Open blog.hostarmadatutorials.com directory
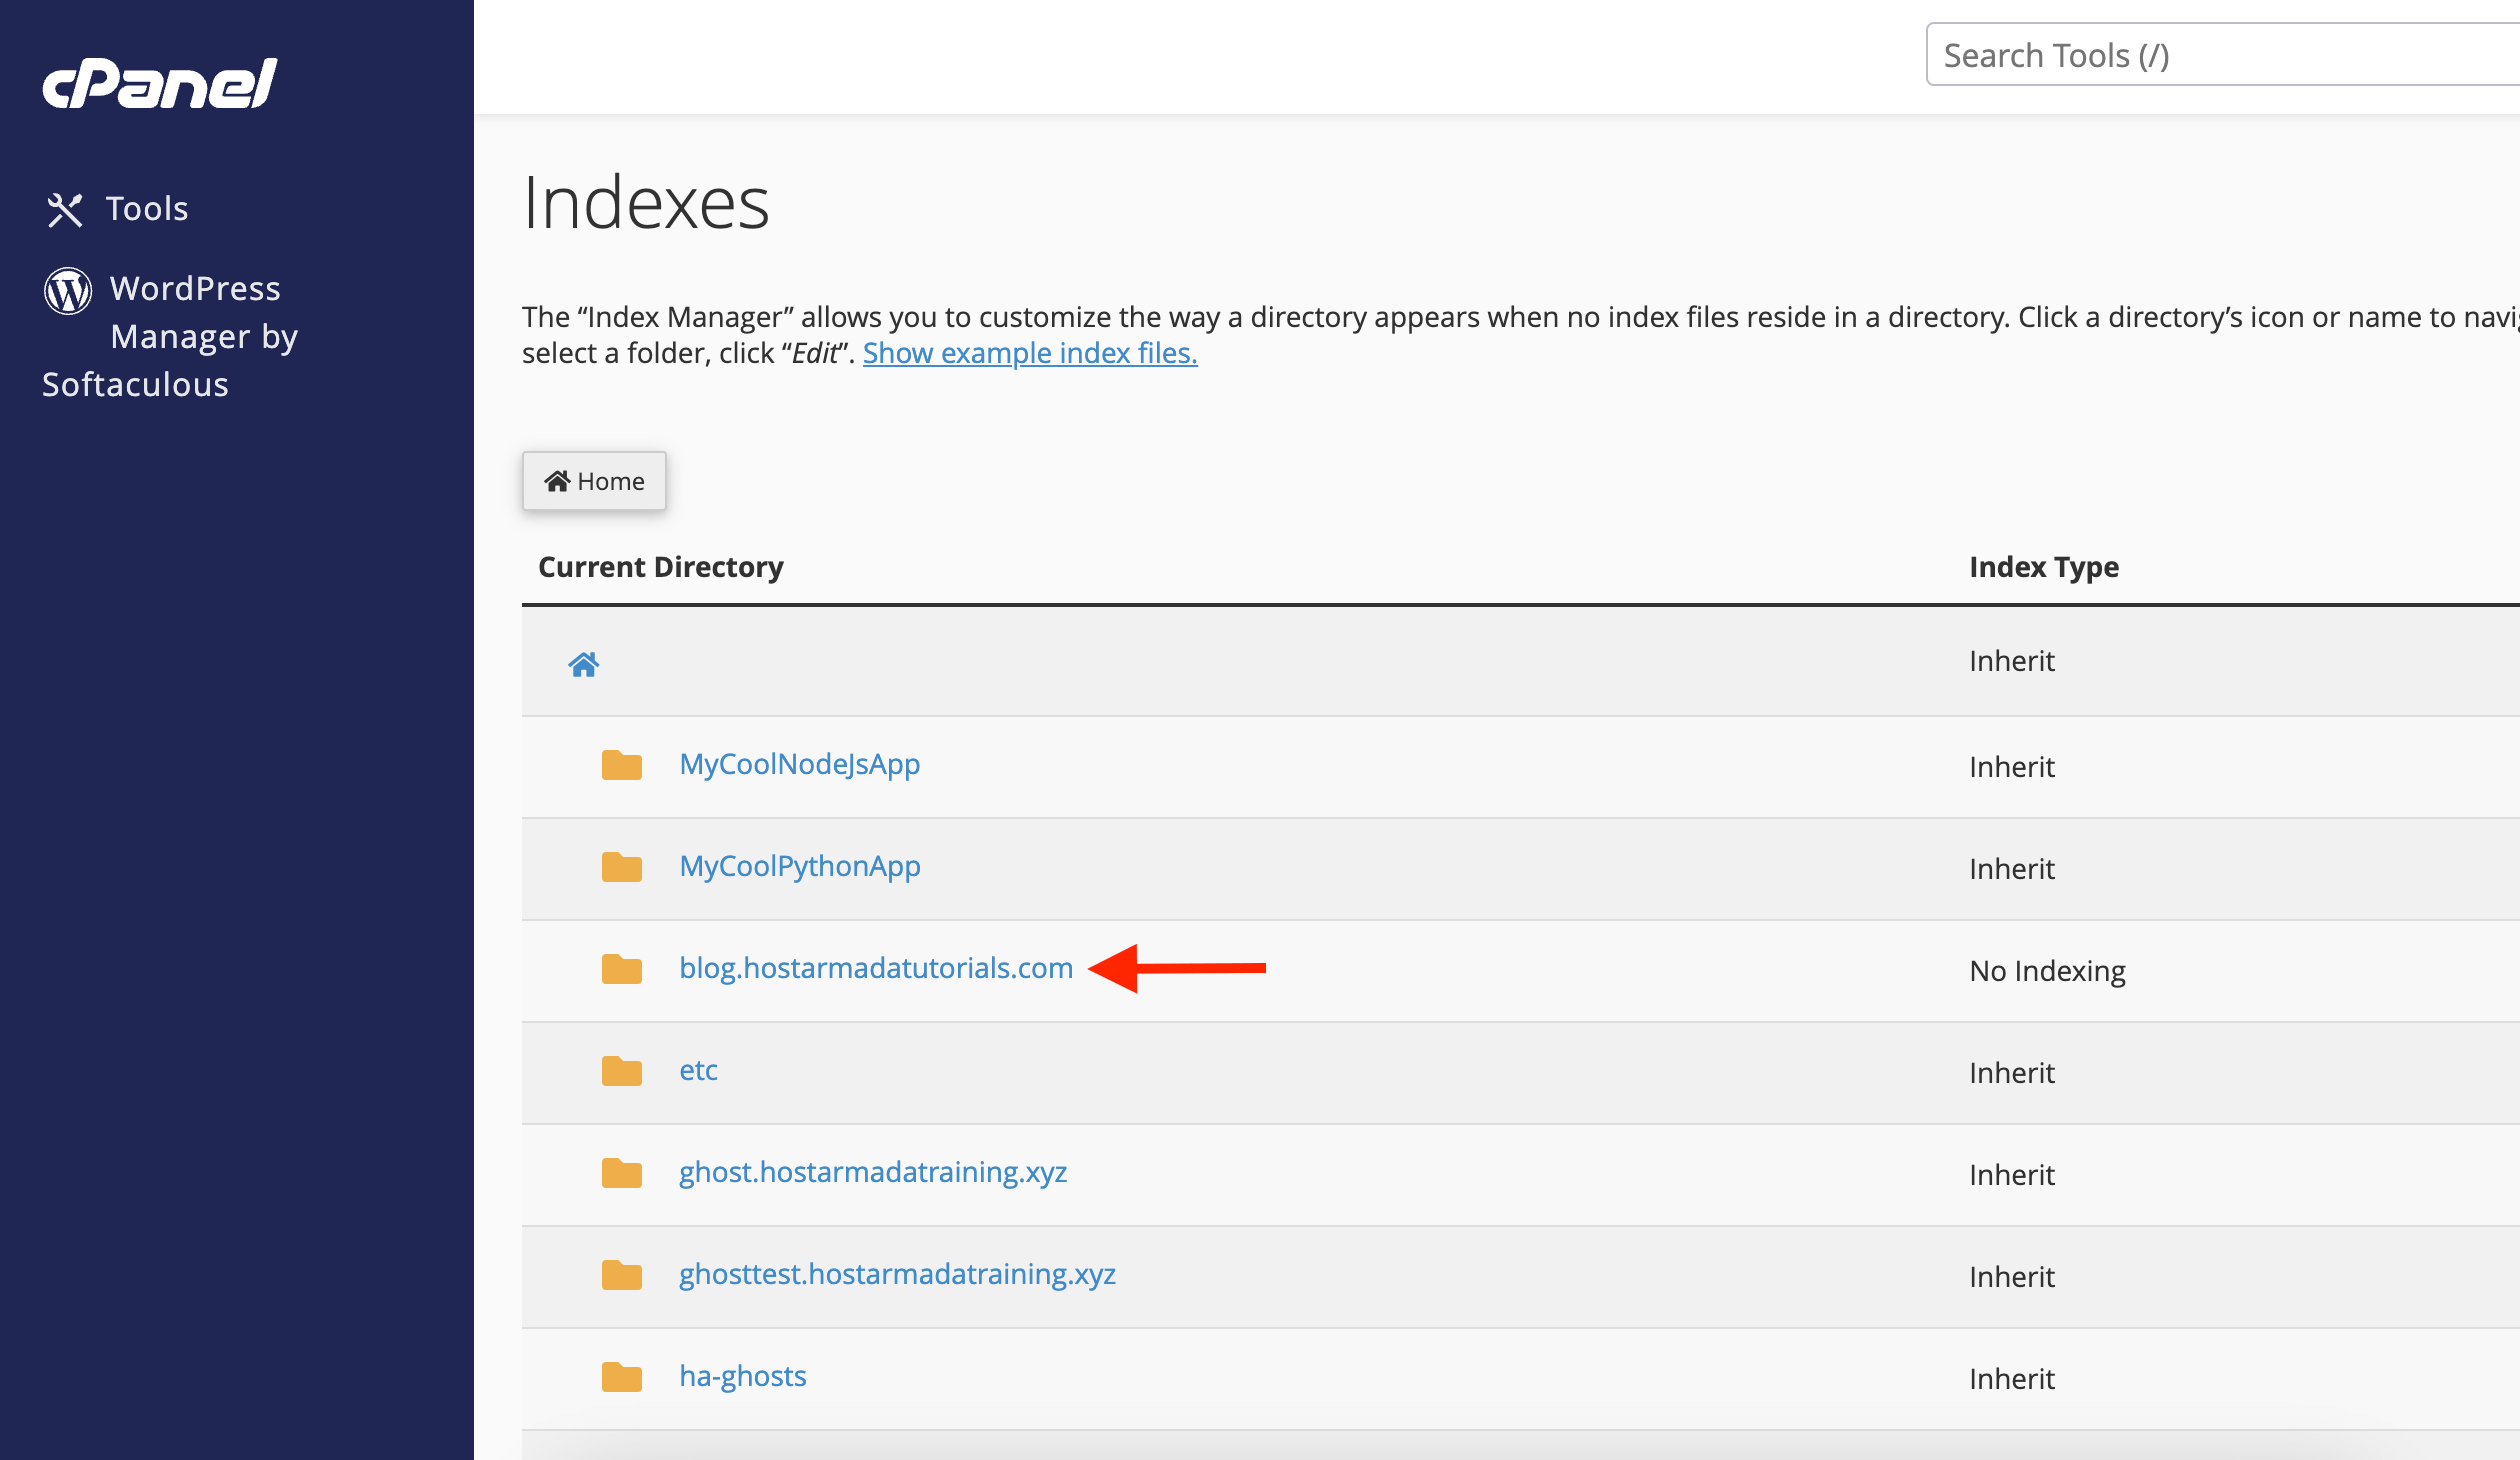The width and height of the screenshot is (2520, 1460). click(x=876, y=968)
